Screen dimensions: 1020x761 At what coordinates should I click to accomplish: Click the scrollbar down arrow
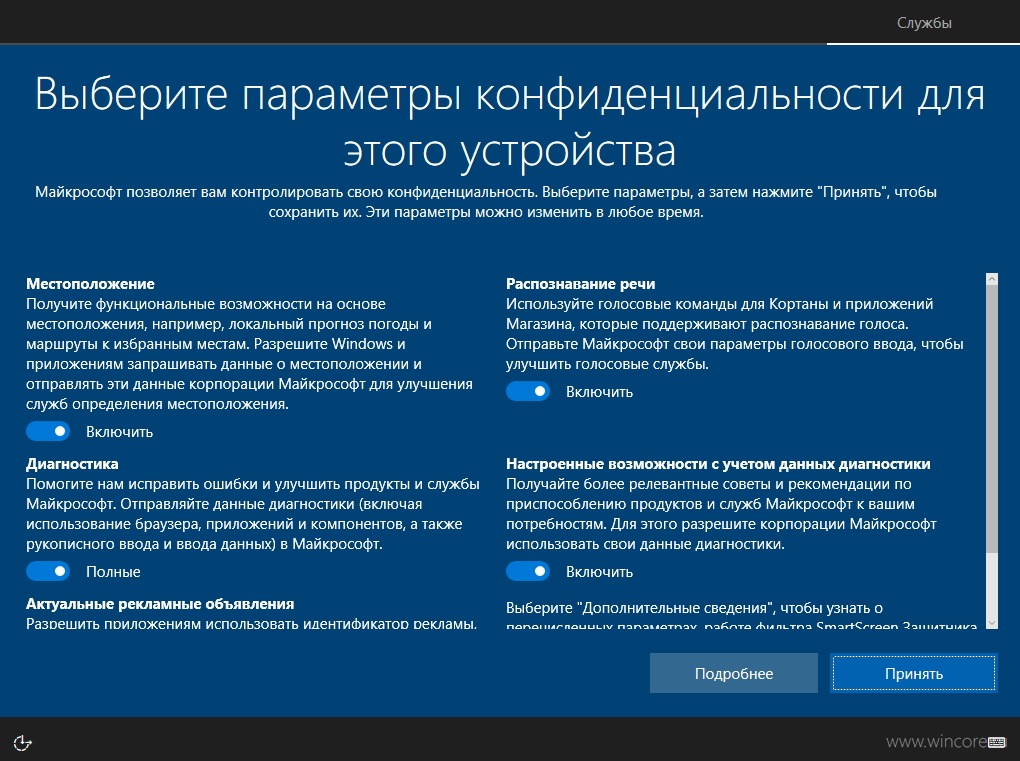992,622
